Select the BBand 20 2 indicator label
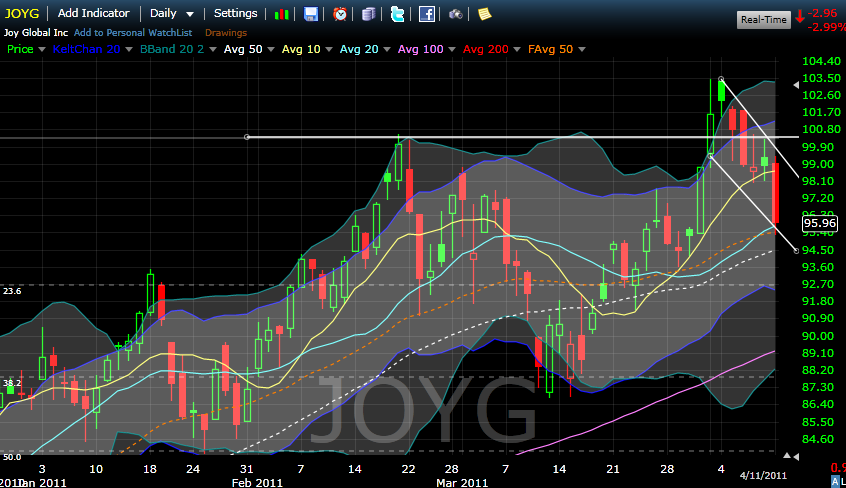The image size is (846, 488). pos(172,49)
